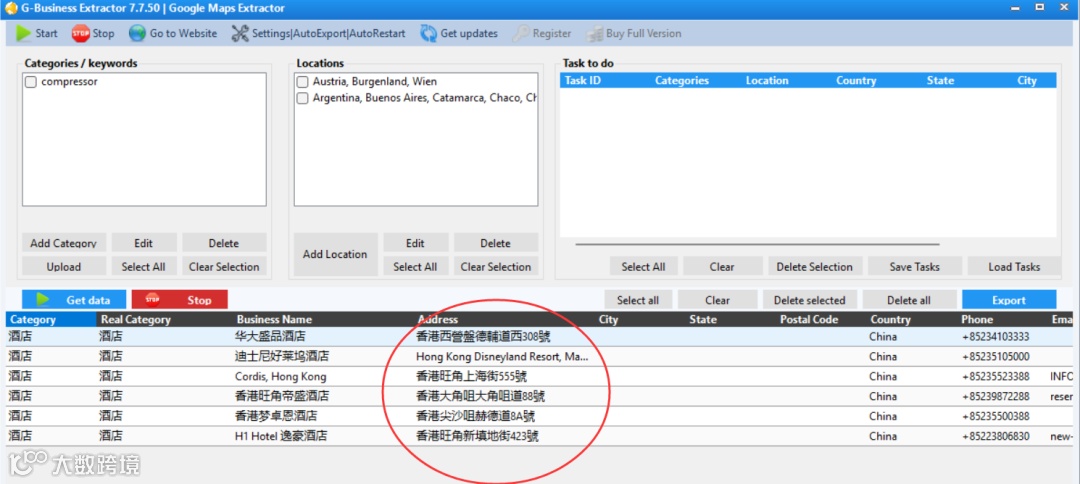Click the Add Location button
Image resolution: width=1080 pixels, height=484 pixels.
pyautogui.click(x=335, y=254)
